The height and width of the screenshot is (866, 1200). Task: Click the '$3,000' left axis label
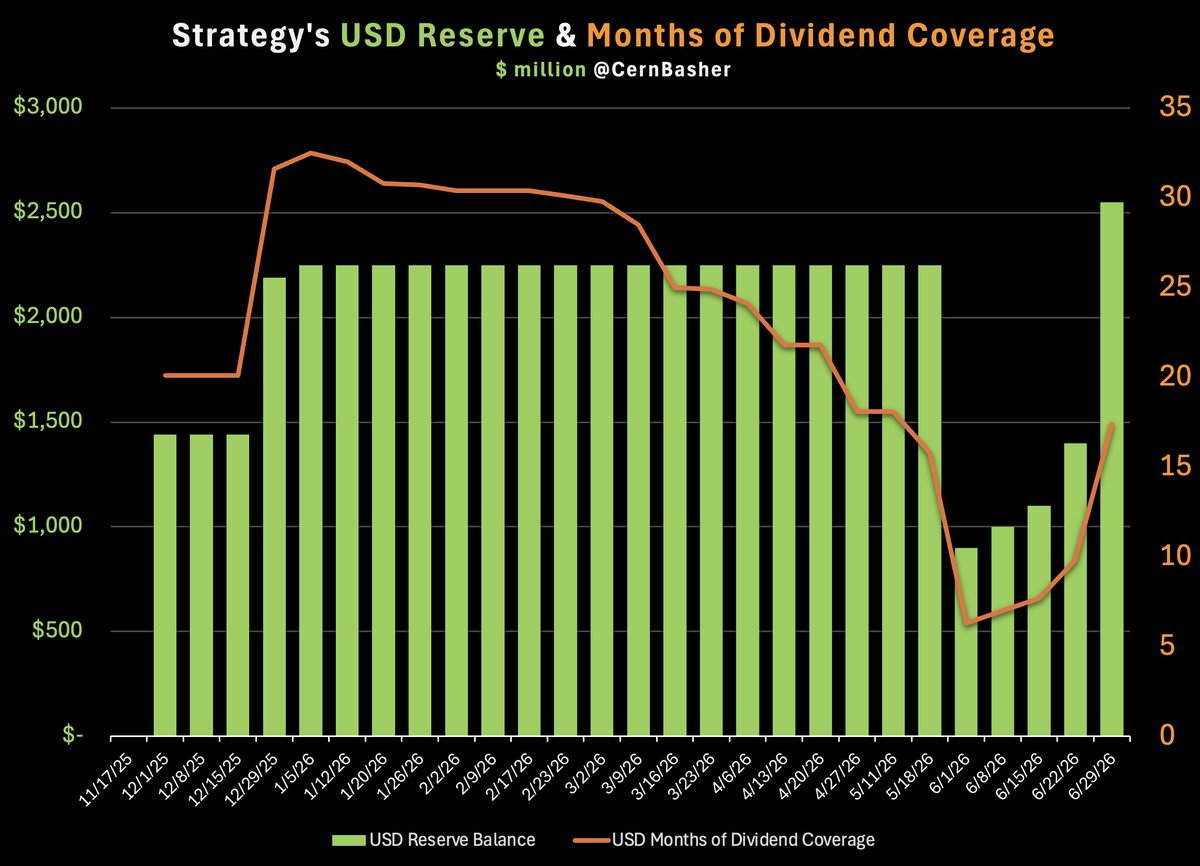49,108
